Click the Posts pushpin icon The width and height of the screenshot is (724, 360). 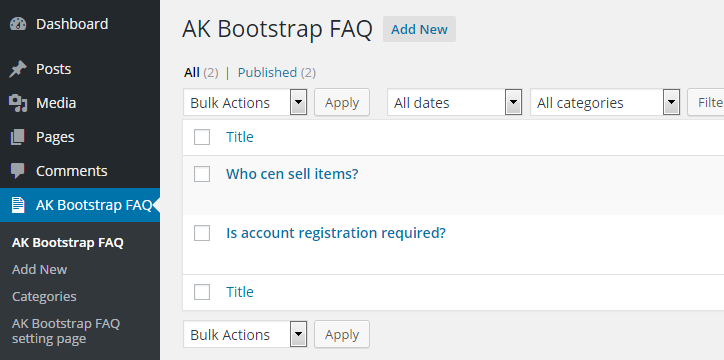click(18, 69)
